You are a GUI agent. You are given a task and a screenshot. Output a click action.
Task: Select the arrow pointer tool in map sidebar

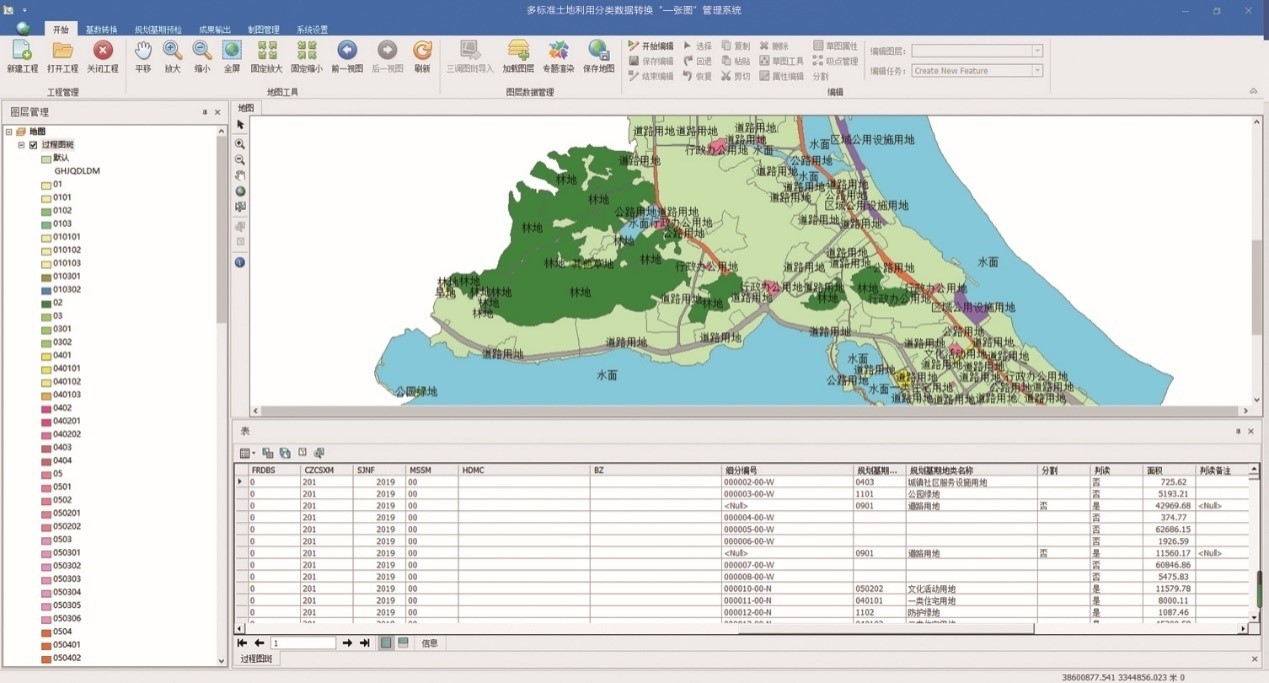pos(240,124)
